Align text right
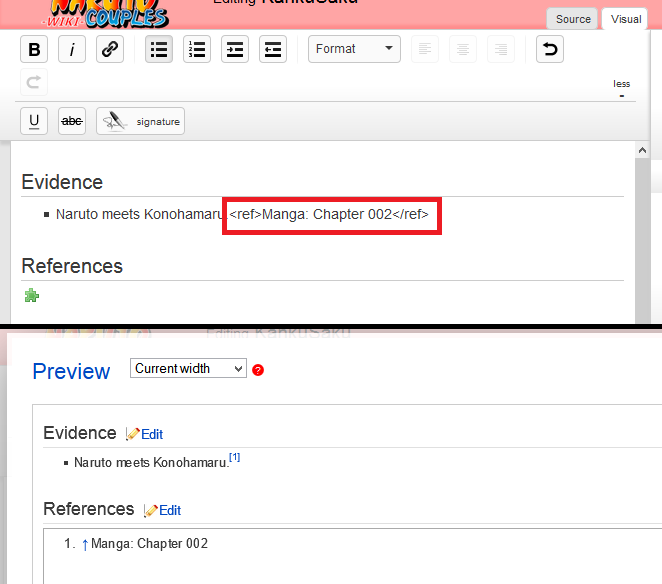 coord(501,49)
